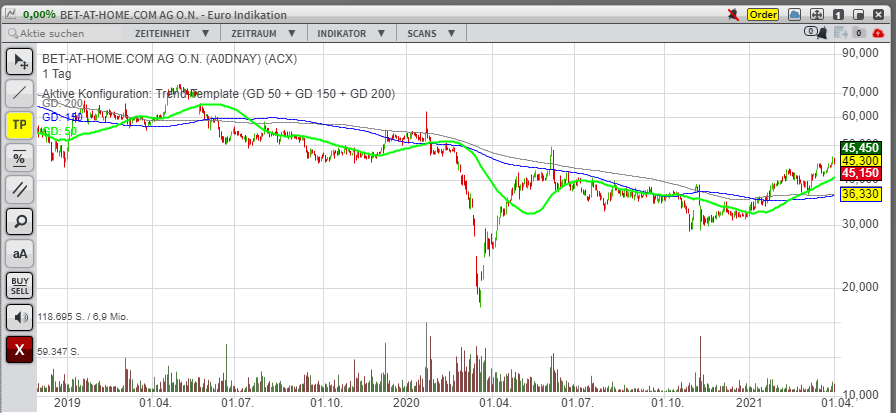Screen dimensions: 896x413
Task: Open the INDIKATOR dropdown menu
Action: click(x=353, y=33)
